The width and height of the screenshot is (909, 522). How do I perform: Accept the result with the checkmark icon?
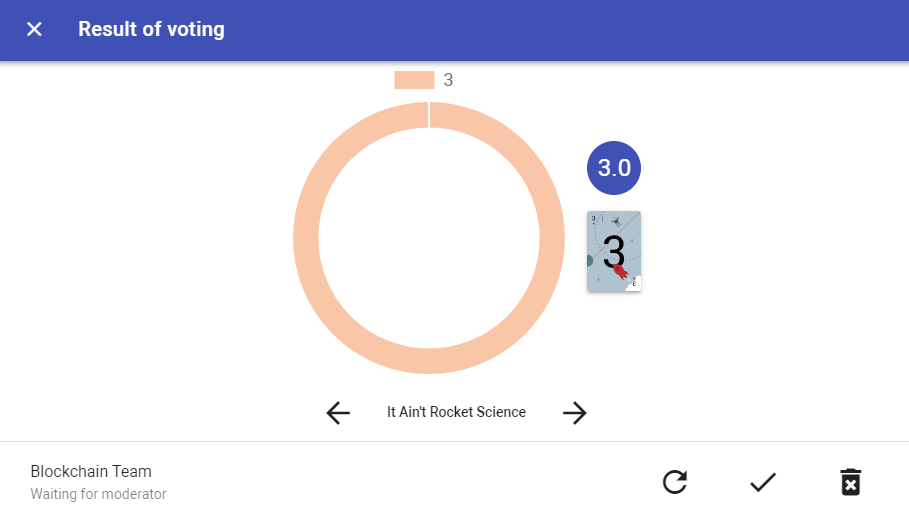click(x=763, y=482)
